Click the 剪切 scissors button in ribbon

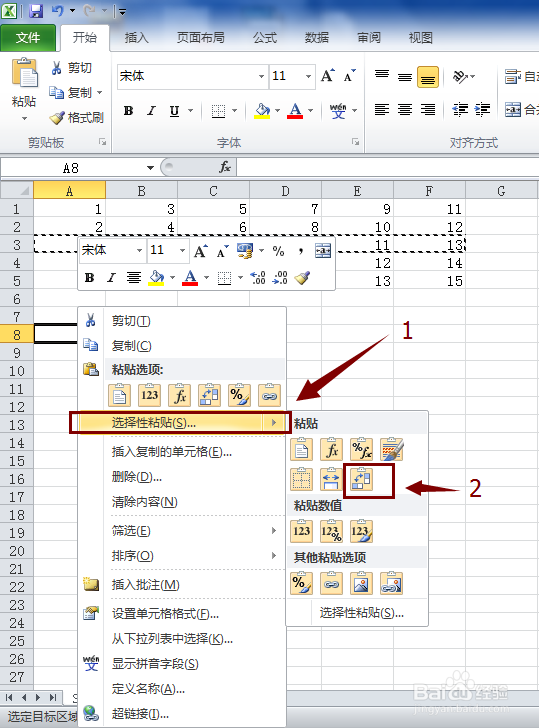pyautogui.click(x=71, y=68)
